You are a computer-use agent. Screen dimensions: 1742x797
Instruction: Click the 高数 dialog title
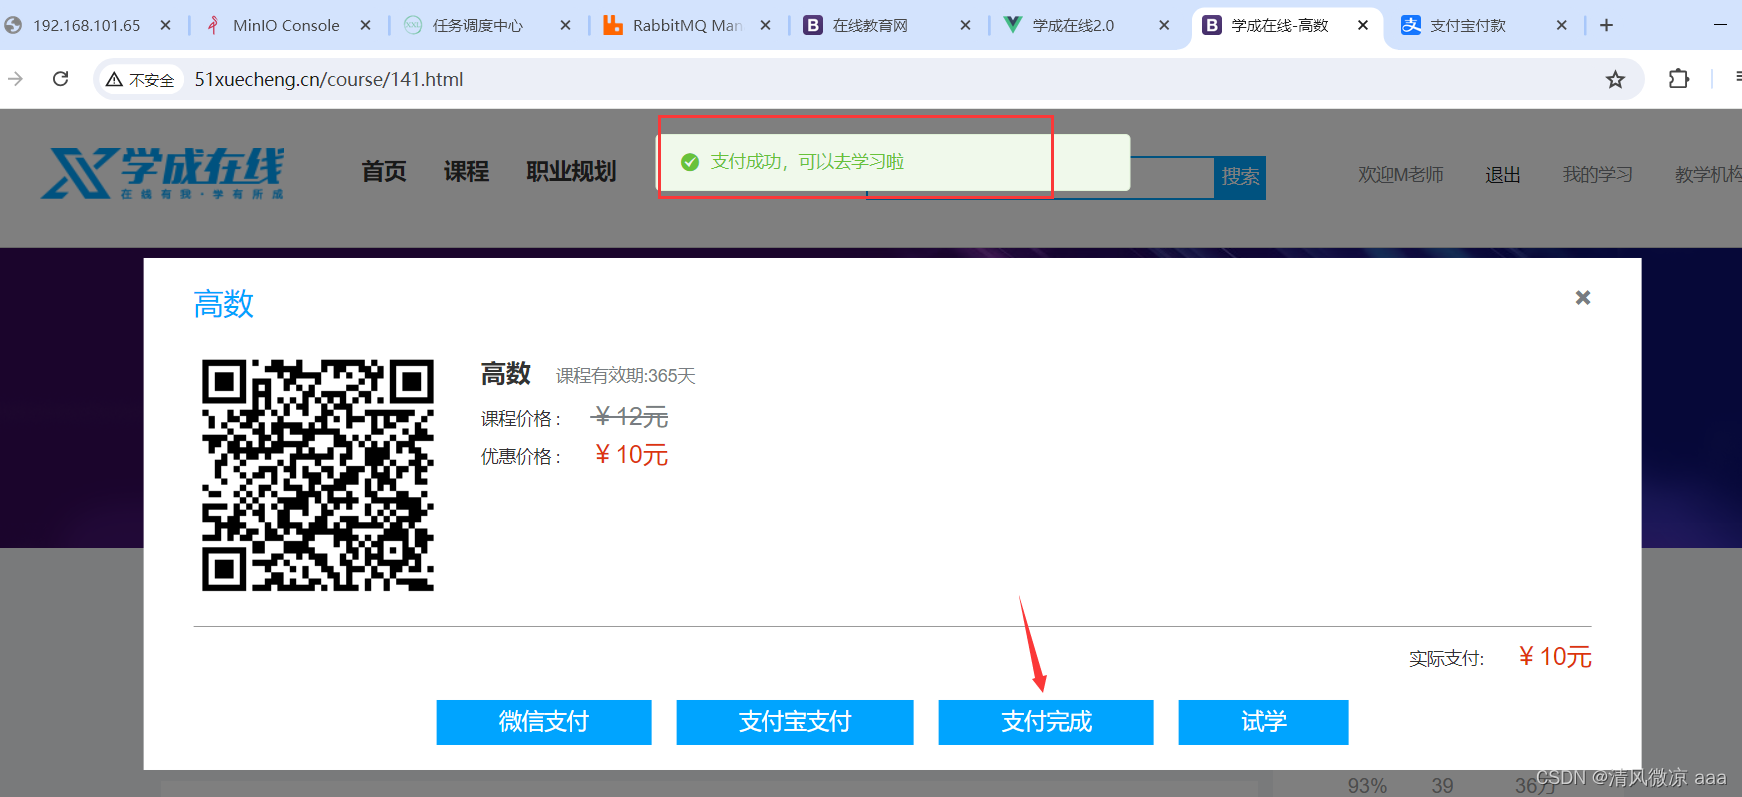224,304
